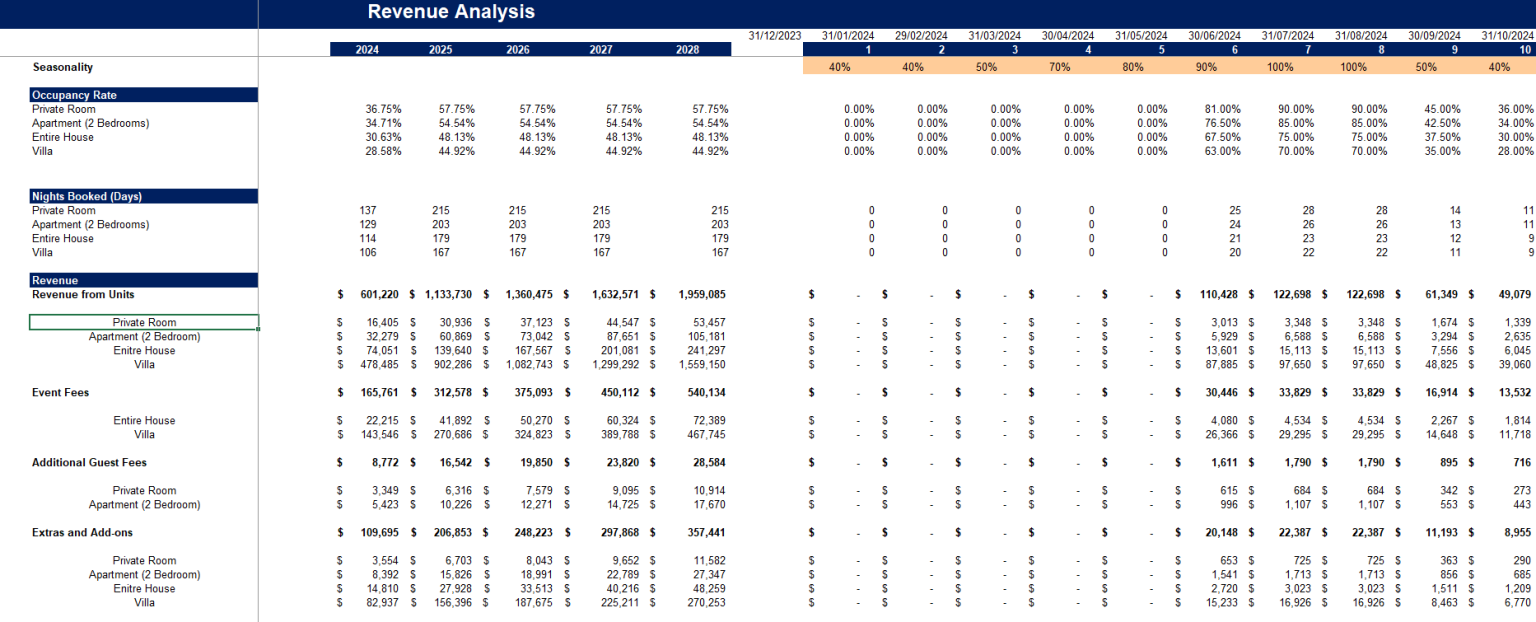Select the 2024 year column header

pyautogui.click(x=367, y=49)
